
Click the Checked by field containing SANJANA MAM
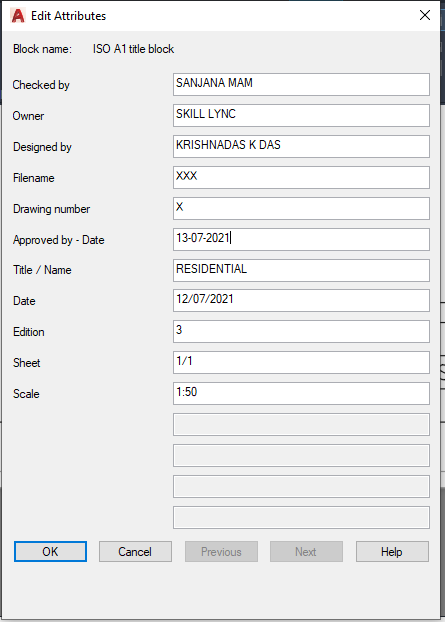coord(301,84)
